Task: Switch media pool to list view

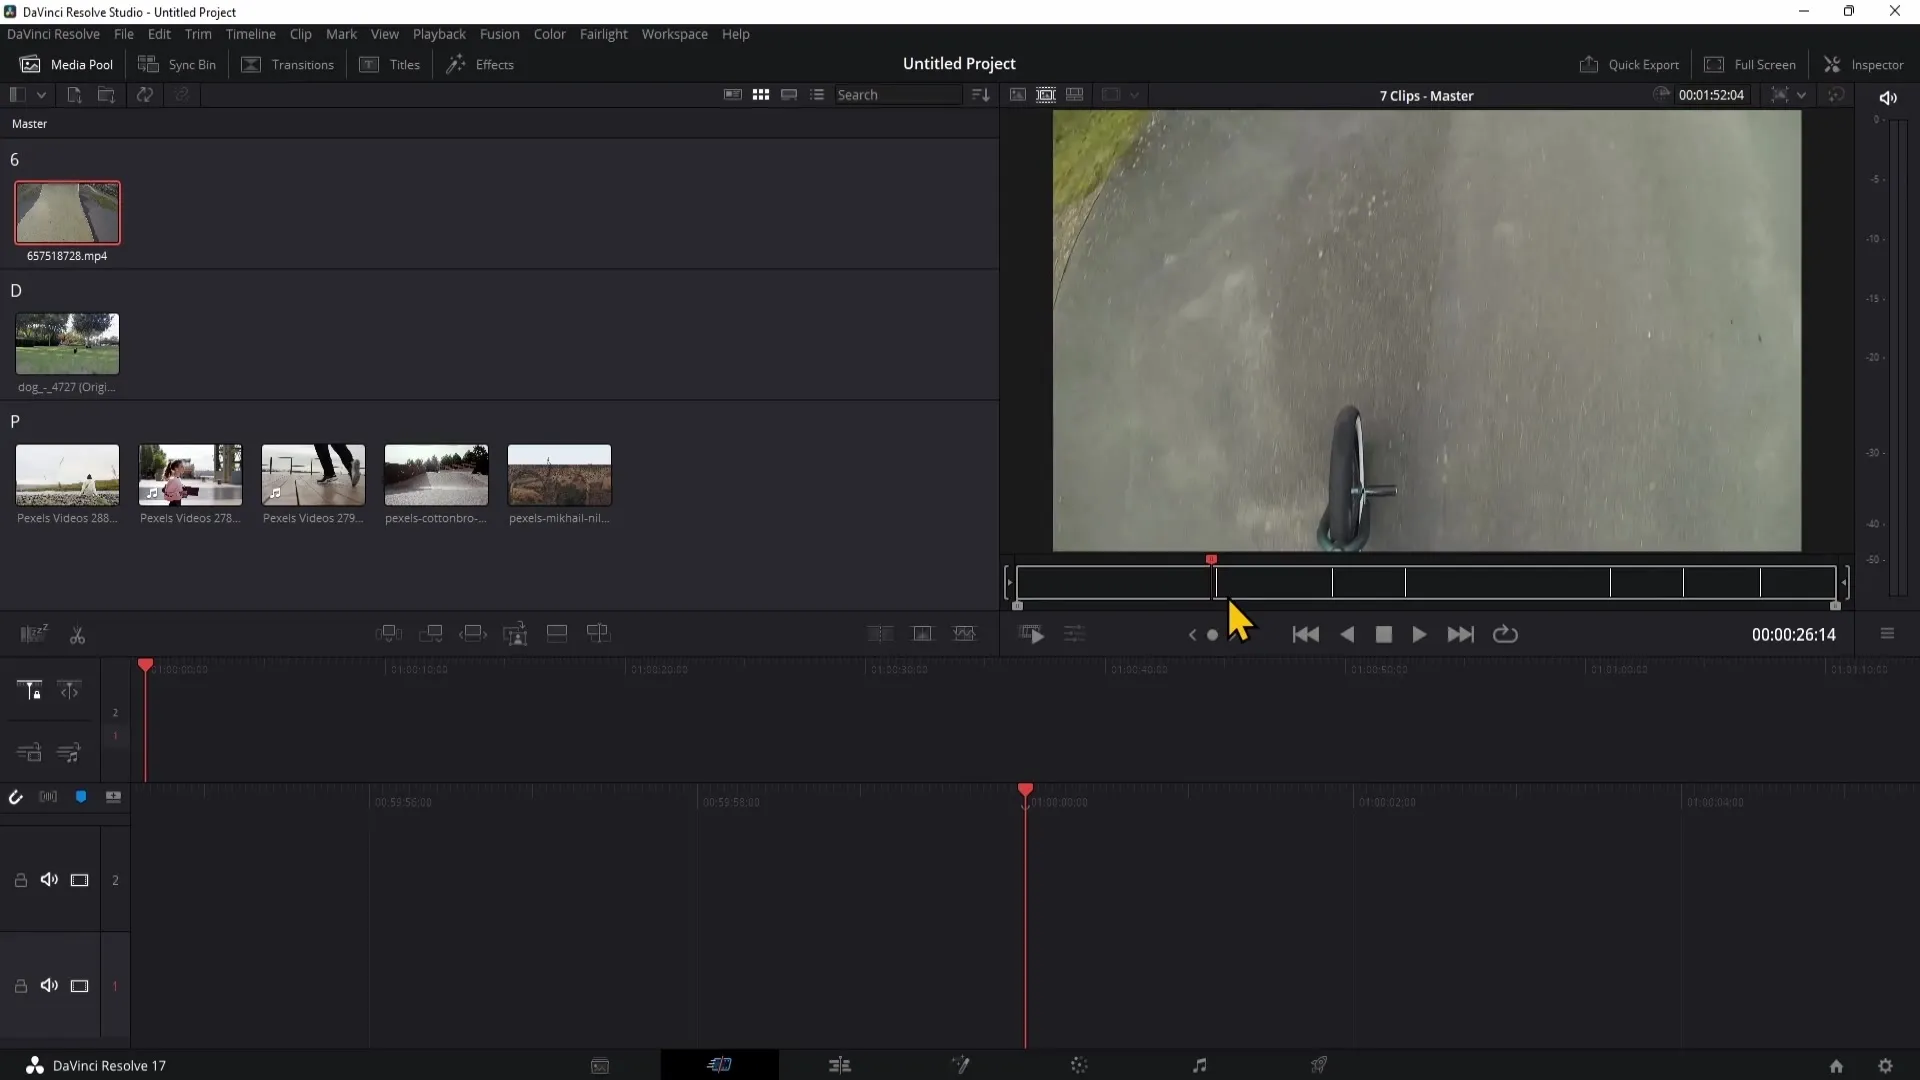Action: 817,95
